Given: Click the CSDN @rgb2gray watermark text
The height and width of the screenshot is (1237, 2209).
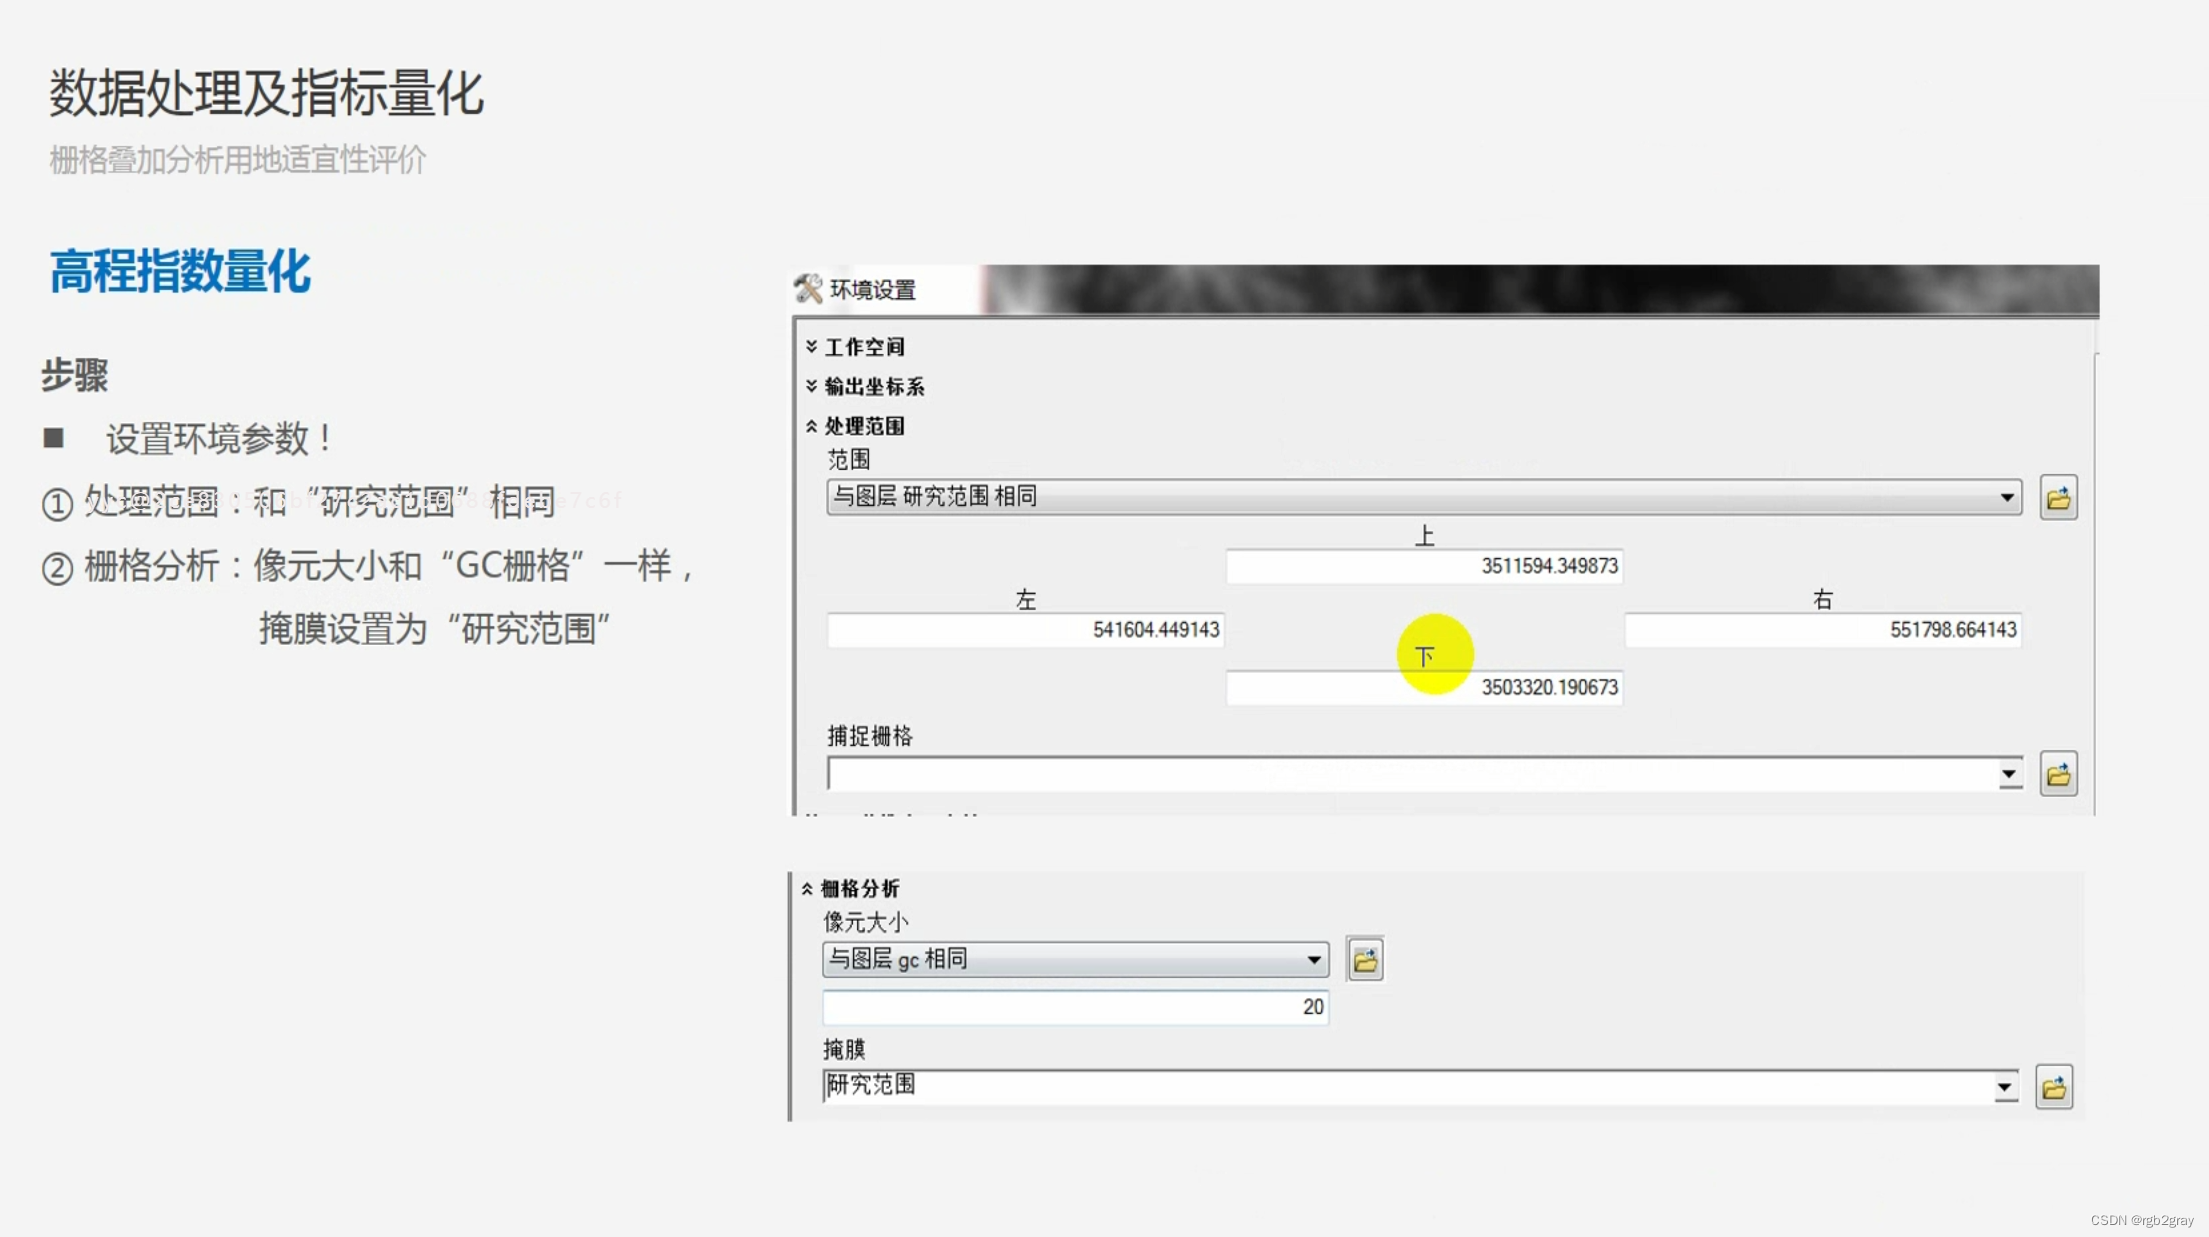Looking at the screenshot, I should pyautogui.click(x=2141, y=1220).
